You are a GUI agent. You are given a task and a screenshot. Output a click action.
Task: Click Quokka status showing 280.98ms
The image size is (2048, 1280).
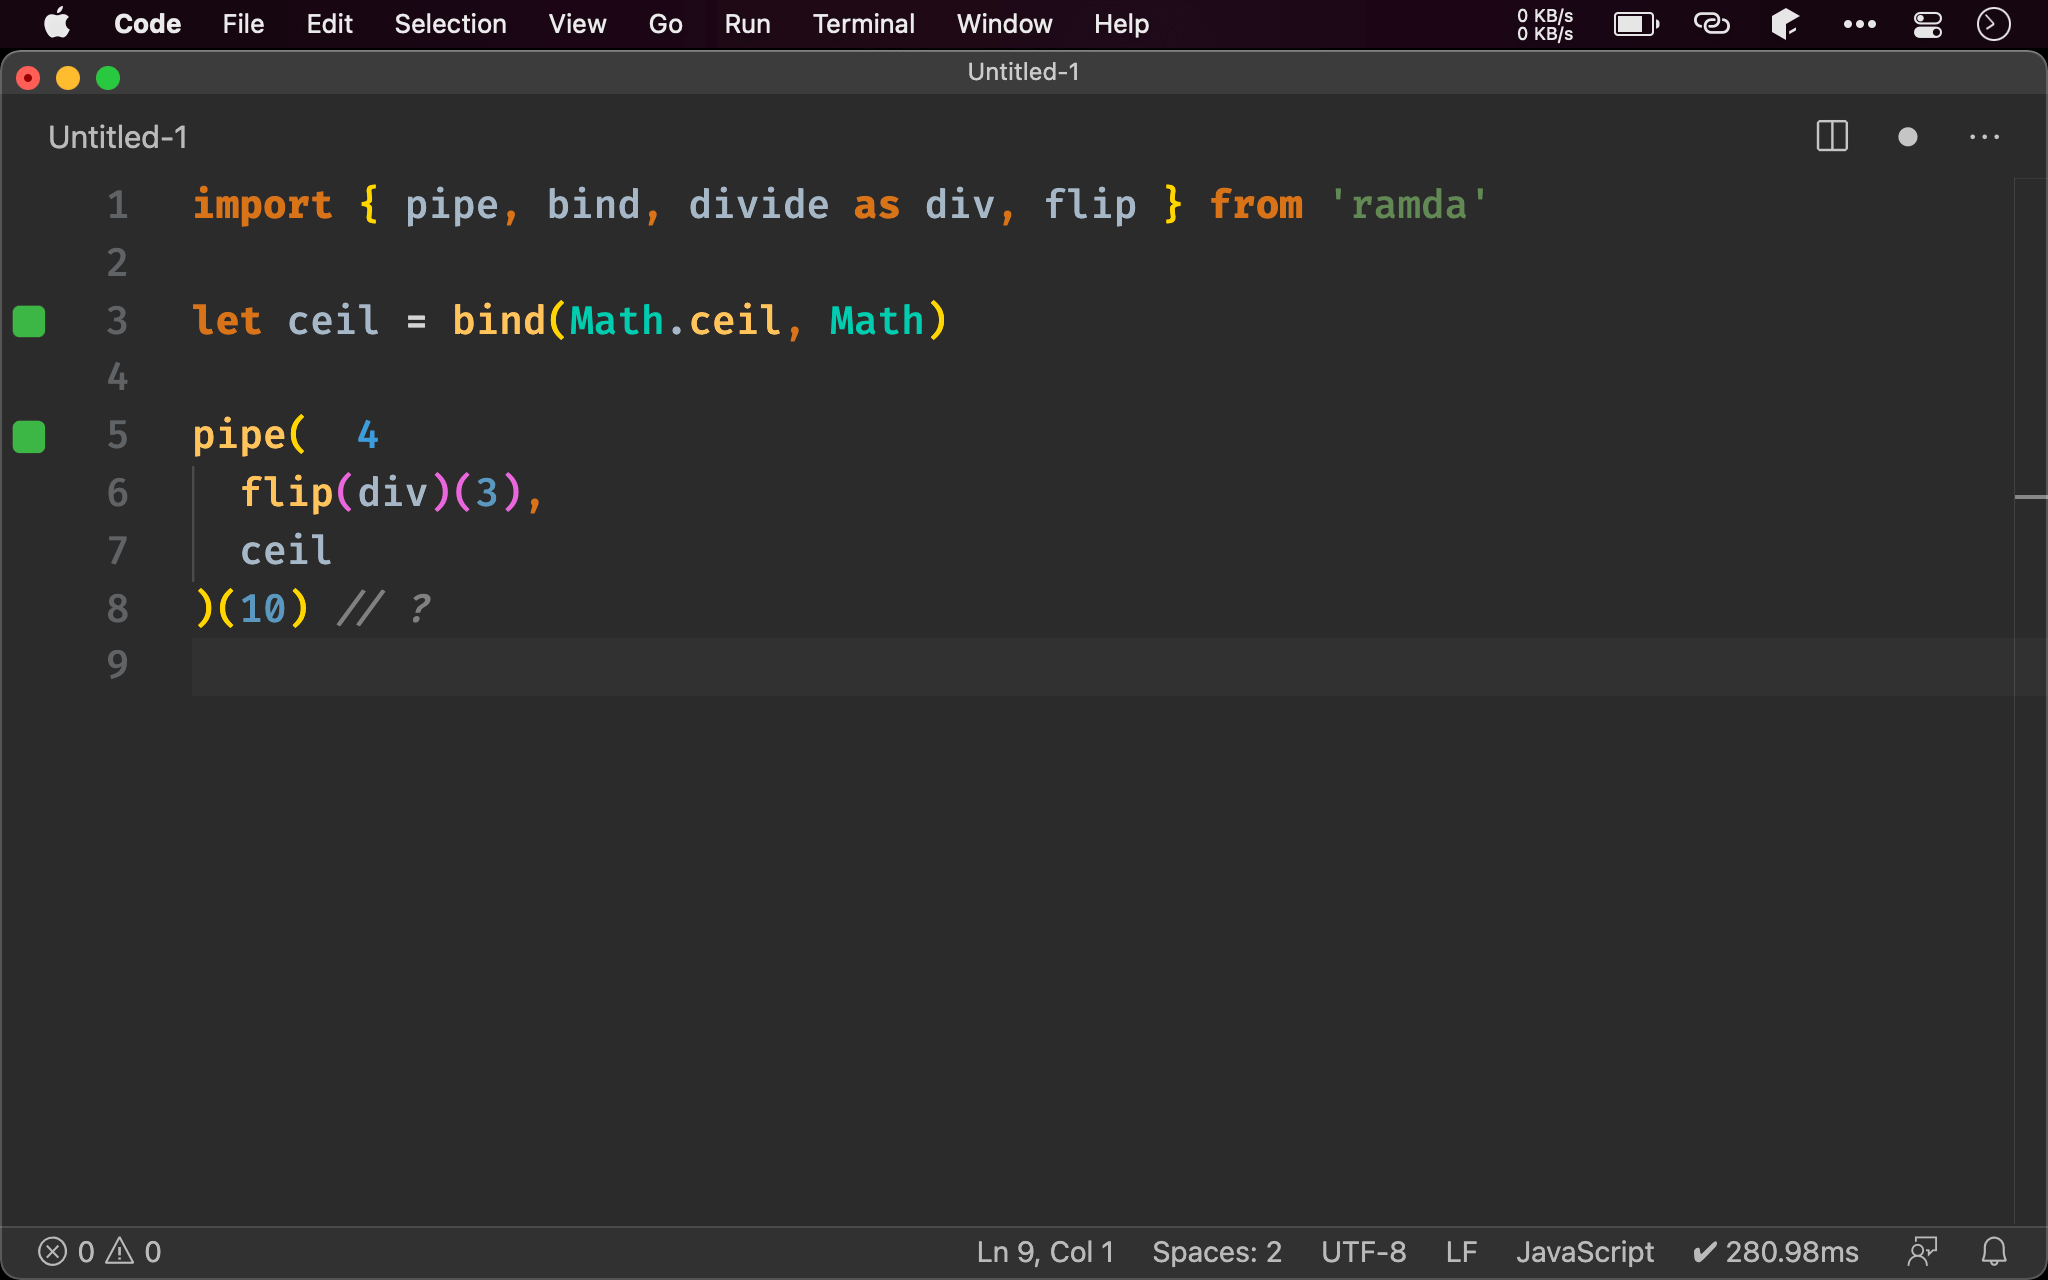[x=1775, y=1252]
